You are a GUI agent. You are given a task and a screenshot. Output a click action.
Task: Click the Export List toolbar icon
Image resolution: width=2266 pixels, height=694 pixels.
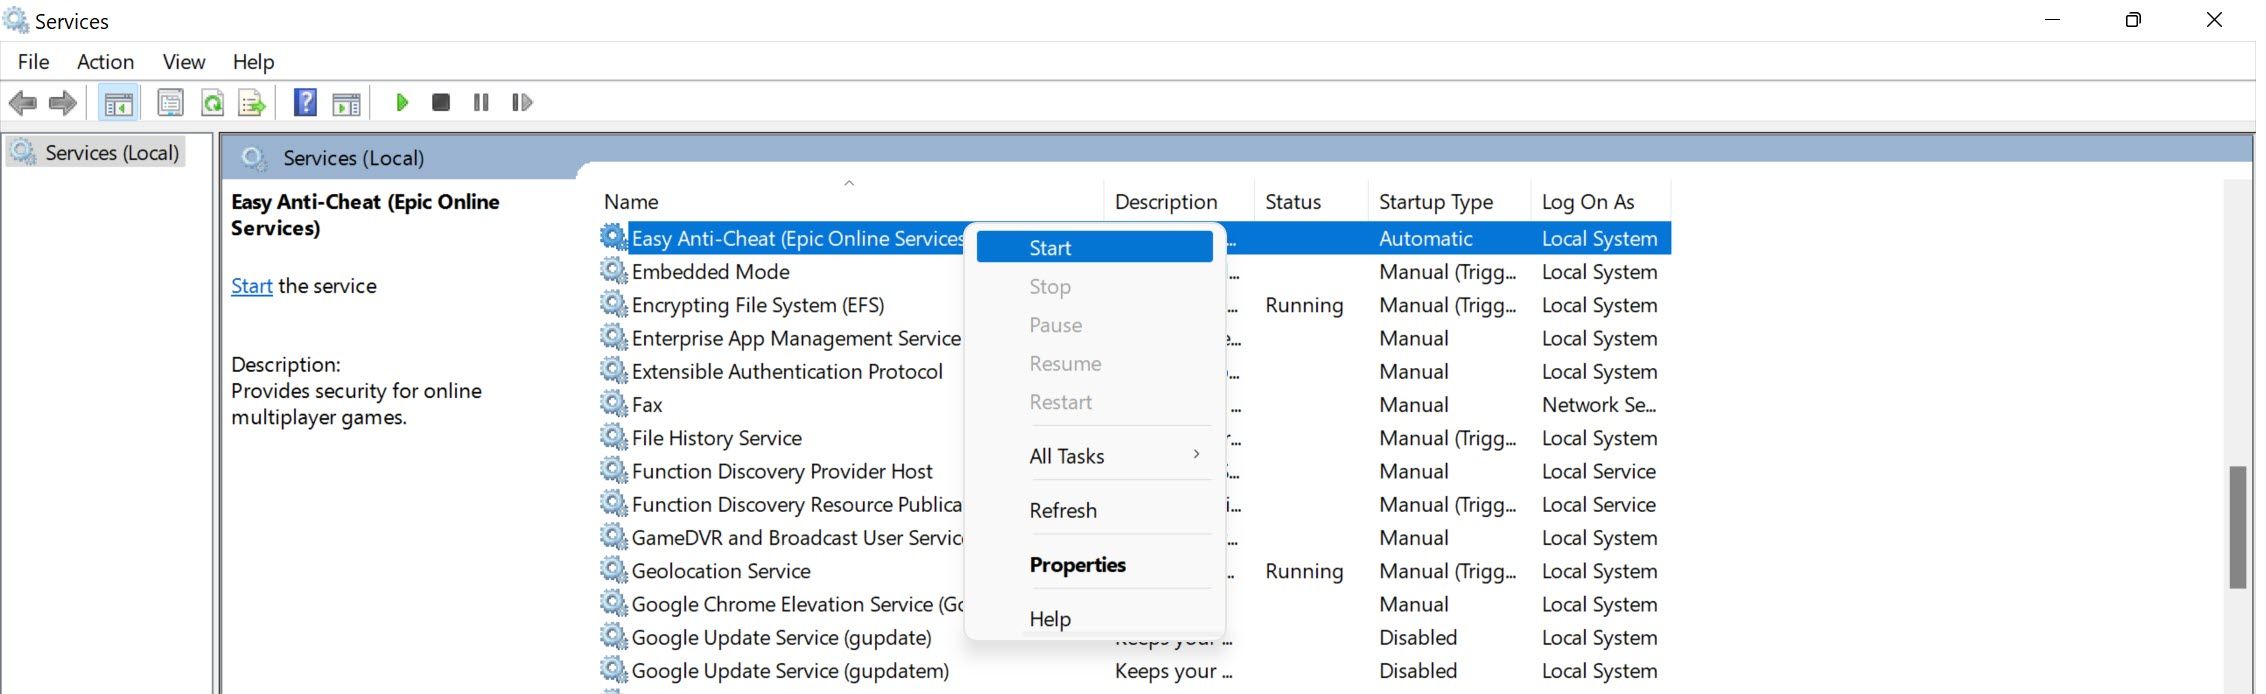click(252, 102)
